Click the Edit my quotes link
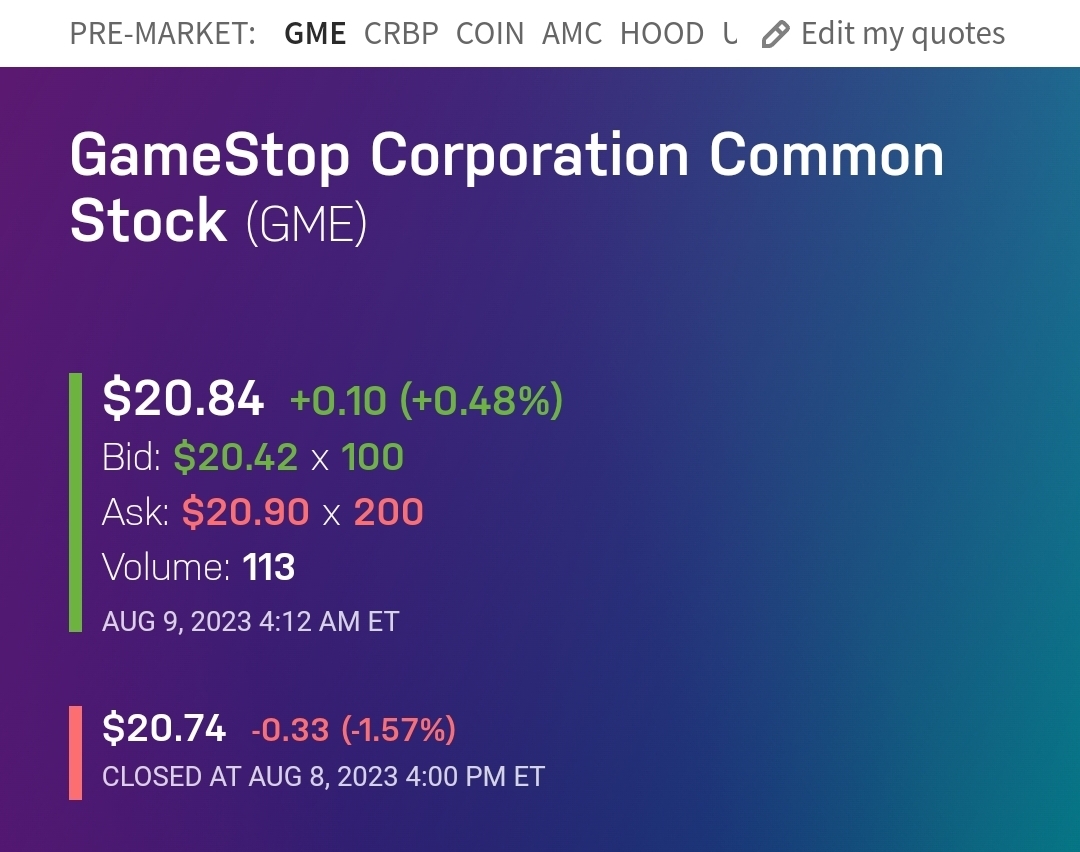Screen dimensions: 1080x852 coord(902,34)
